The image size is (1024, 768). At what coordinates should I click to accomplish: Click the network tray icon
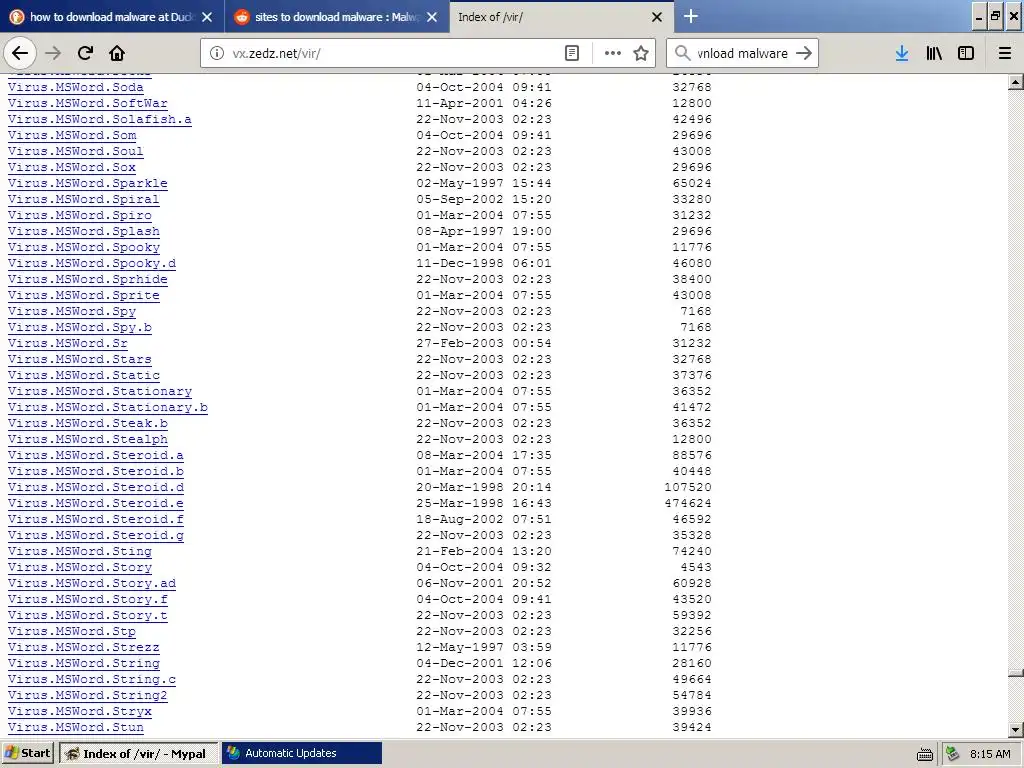(x=953, y=754)
